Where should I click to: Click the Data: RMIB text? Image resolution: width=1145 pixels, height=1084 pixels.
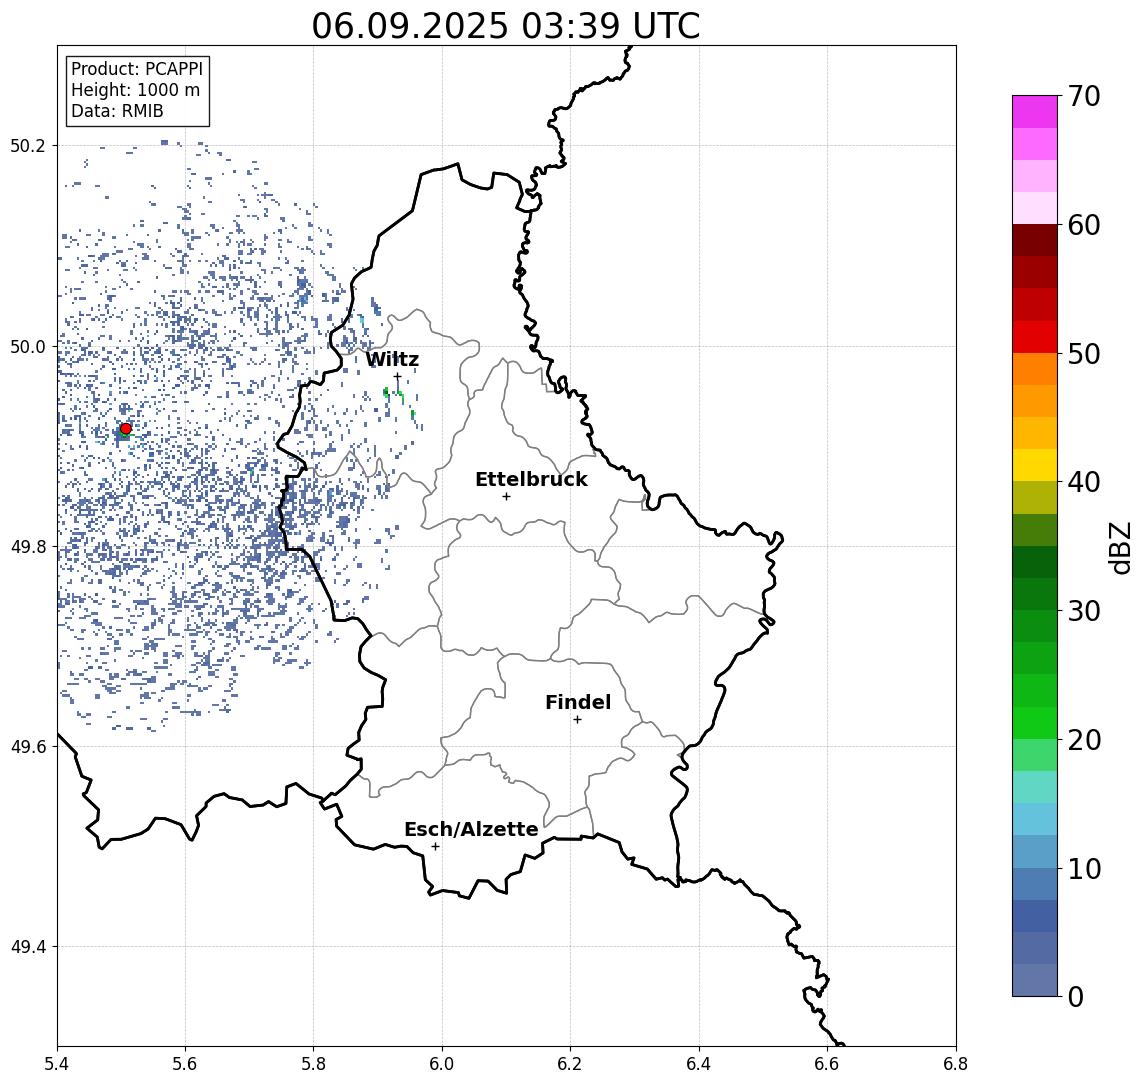[x=117, y=111]
